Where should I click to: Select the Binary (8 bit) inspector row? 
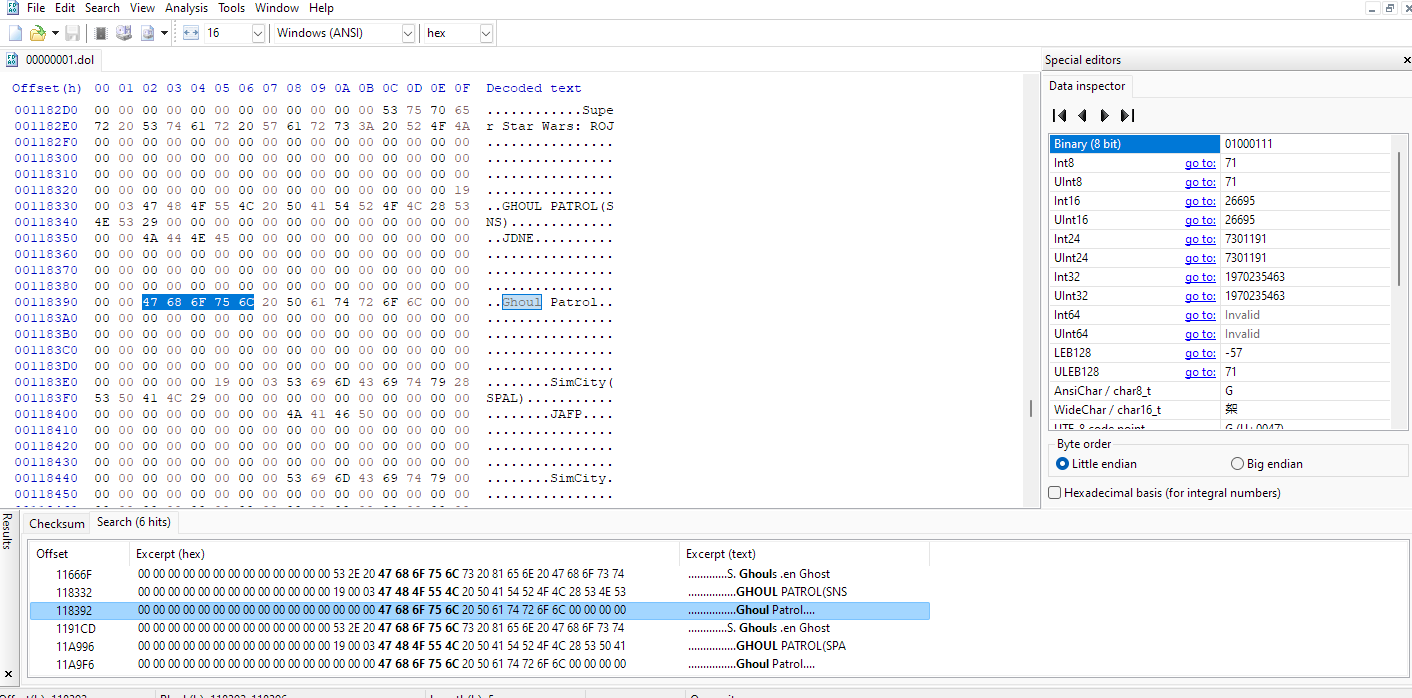[x=1219, y=144]
